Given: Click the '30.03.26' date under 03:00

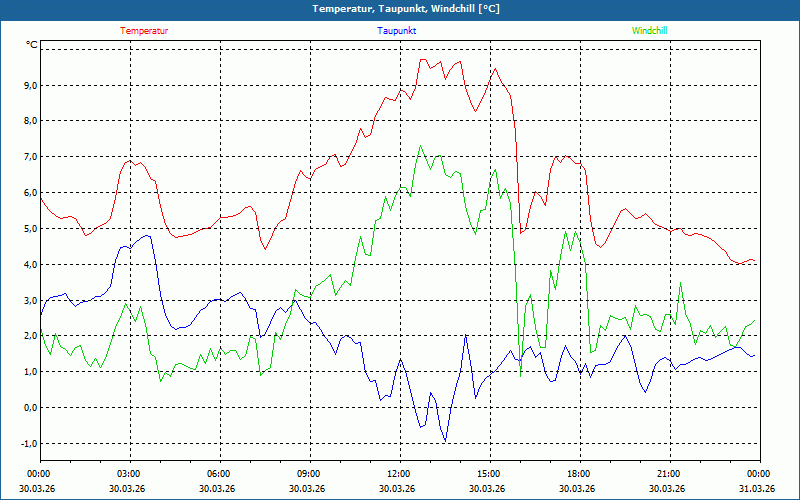Looking at the screenshot, I should 127,488.
